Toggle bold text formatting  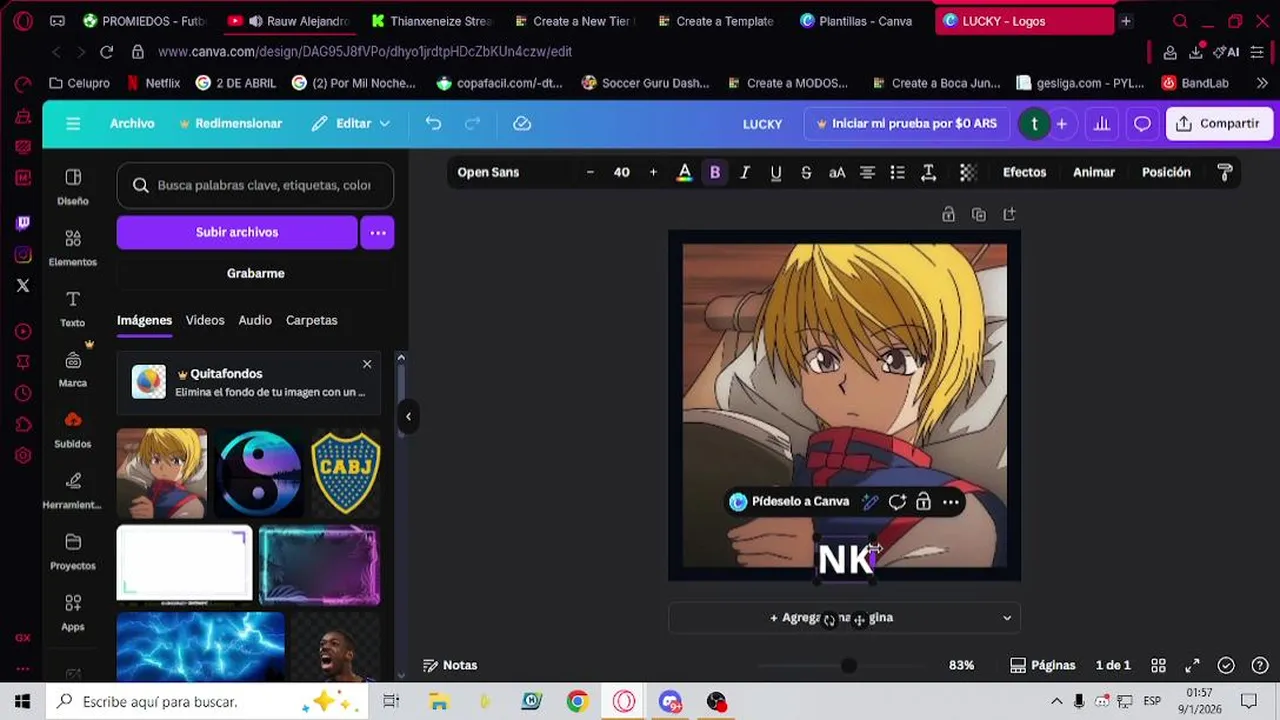coord(715,172)
